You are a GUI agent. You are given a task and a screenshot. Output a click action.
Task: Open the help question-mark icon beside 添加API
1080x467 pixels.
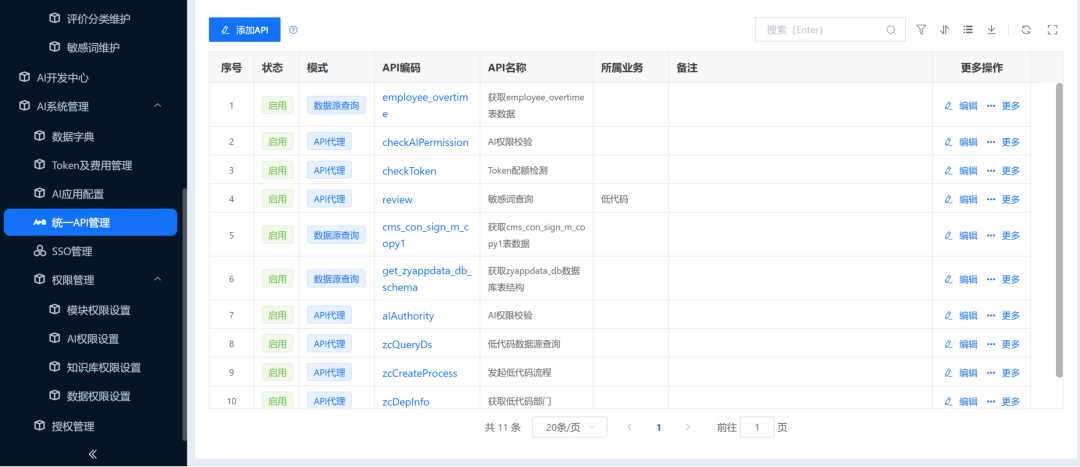tap(293, 30)
